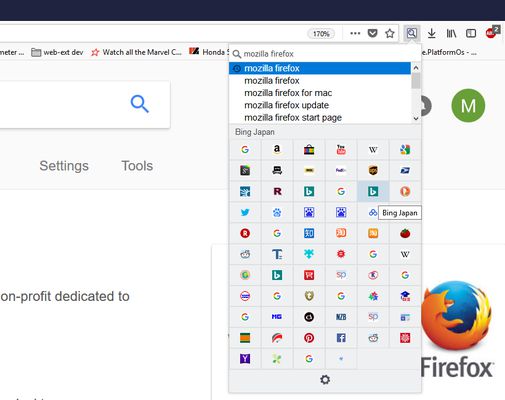Select highlighted mozilla firefox history suggestion
Image resolution: width=505 pixels, height=400 pixels.
point(320,68)
